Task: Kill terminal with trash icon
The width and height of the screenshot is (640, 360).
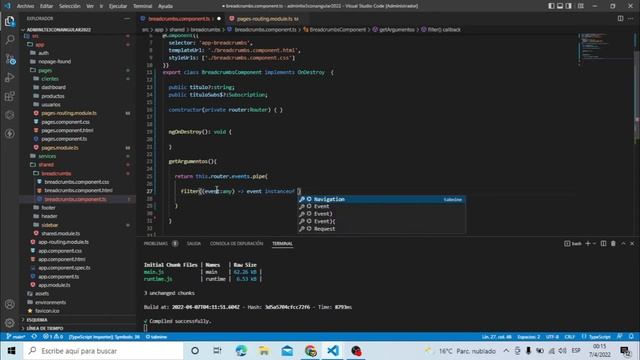Action: pyautogui.click(x=613, y=243)
